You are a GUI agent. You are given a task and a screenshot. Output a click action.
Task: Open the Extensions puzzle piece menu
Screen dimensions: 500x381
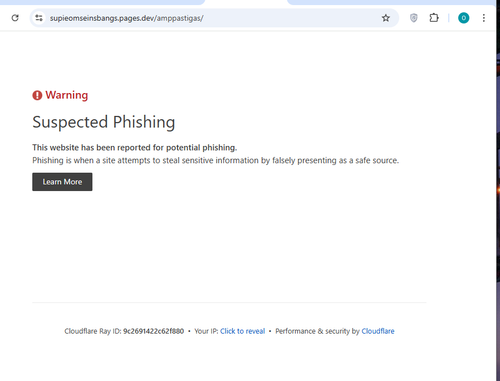tap(434, 18)
